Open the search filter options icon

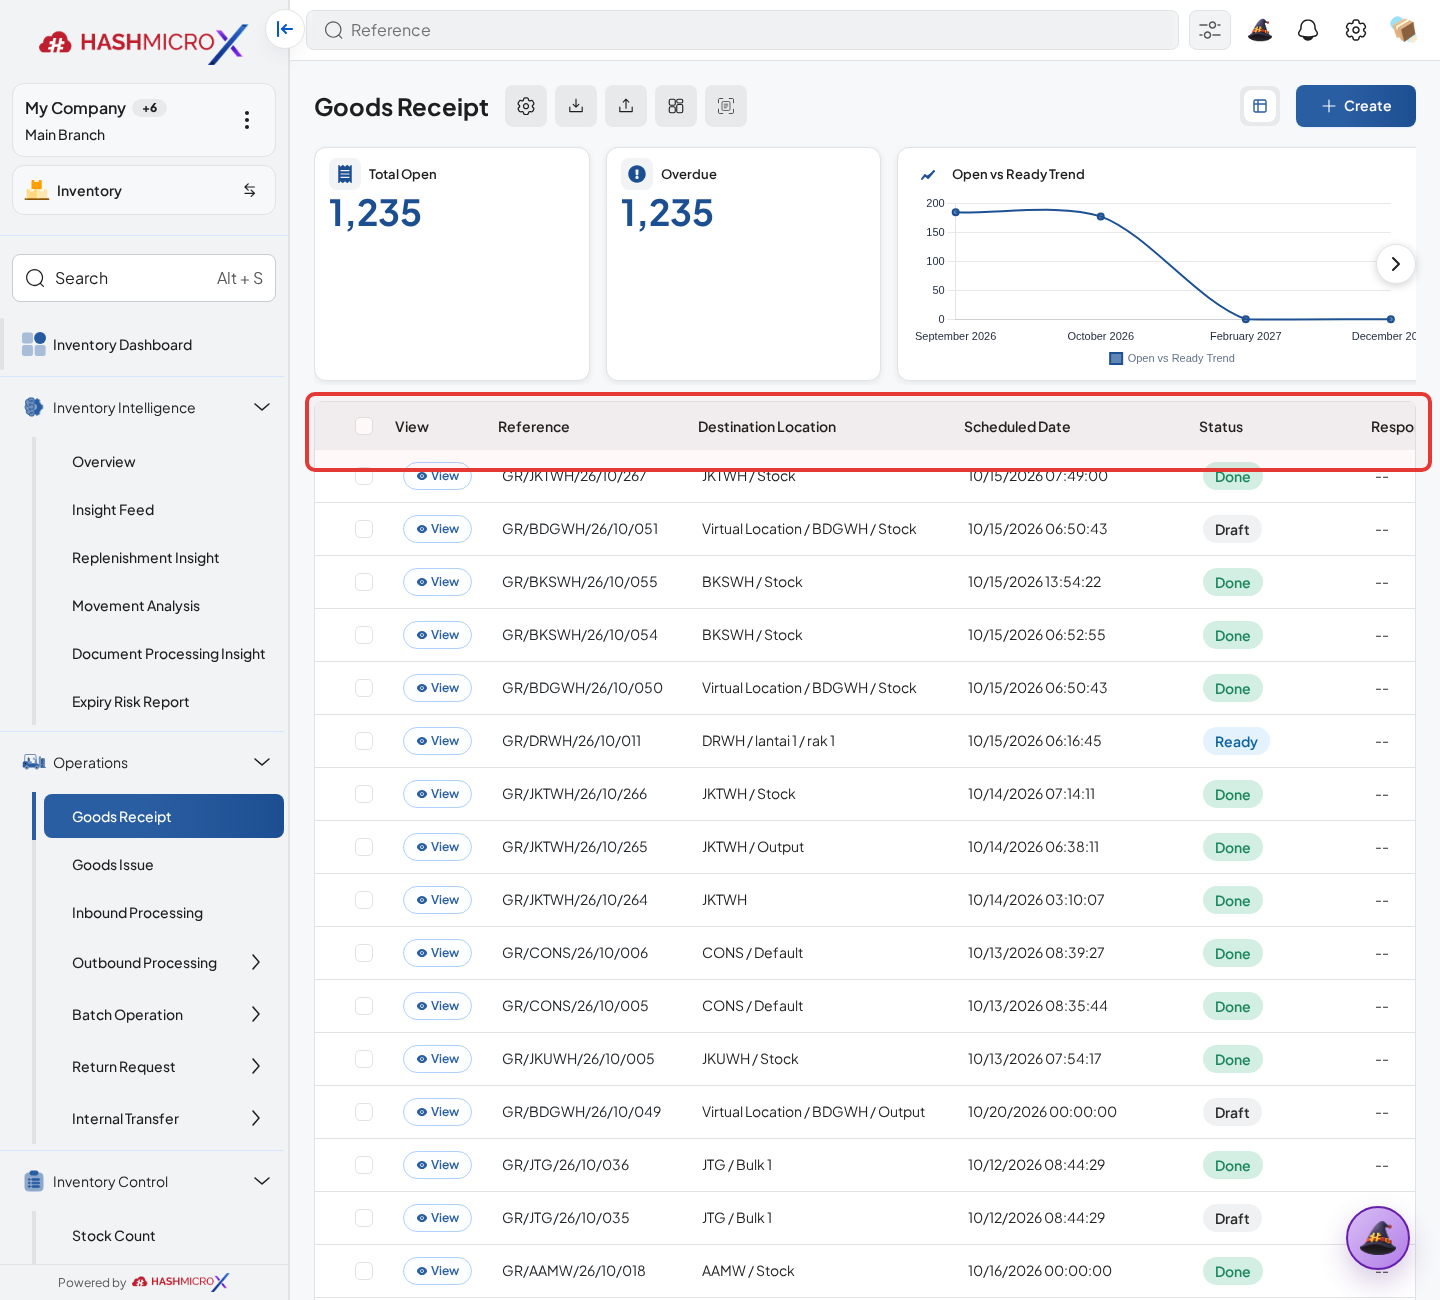[x=1210, y=30]
